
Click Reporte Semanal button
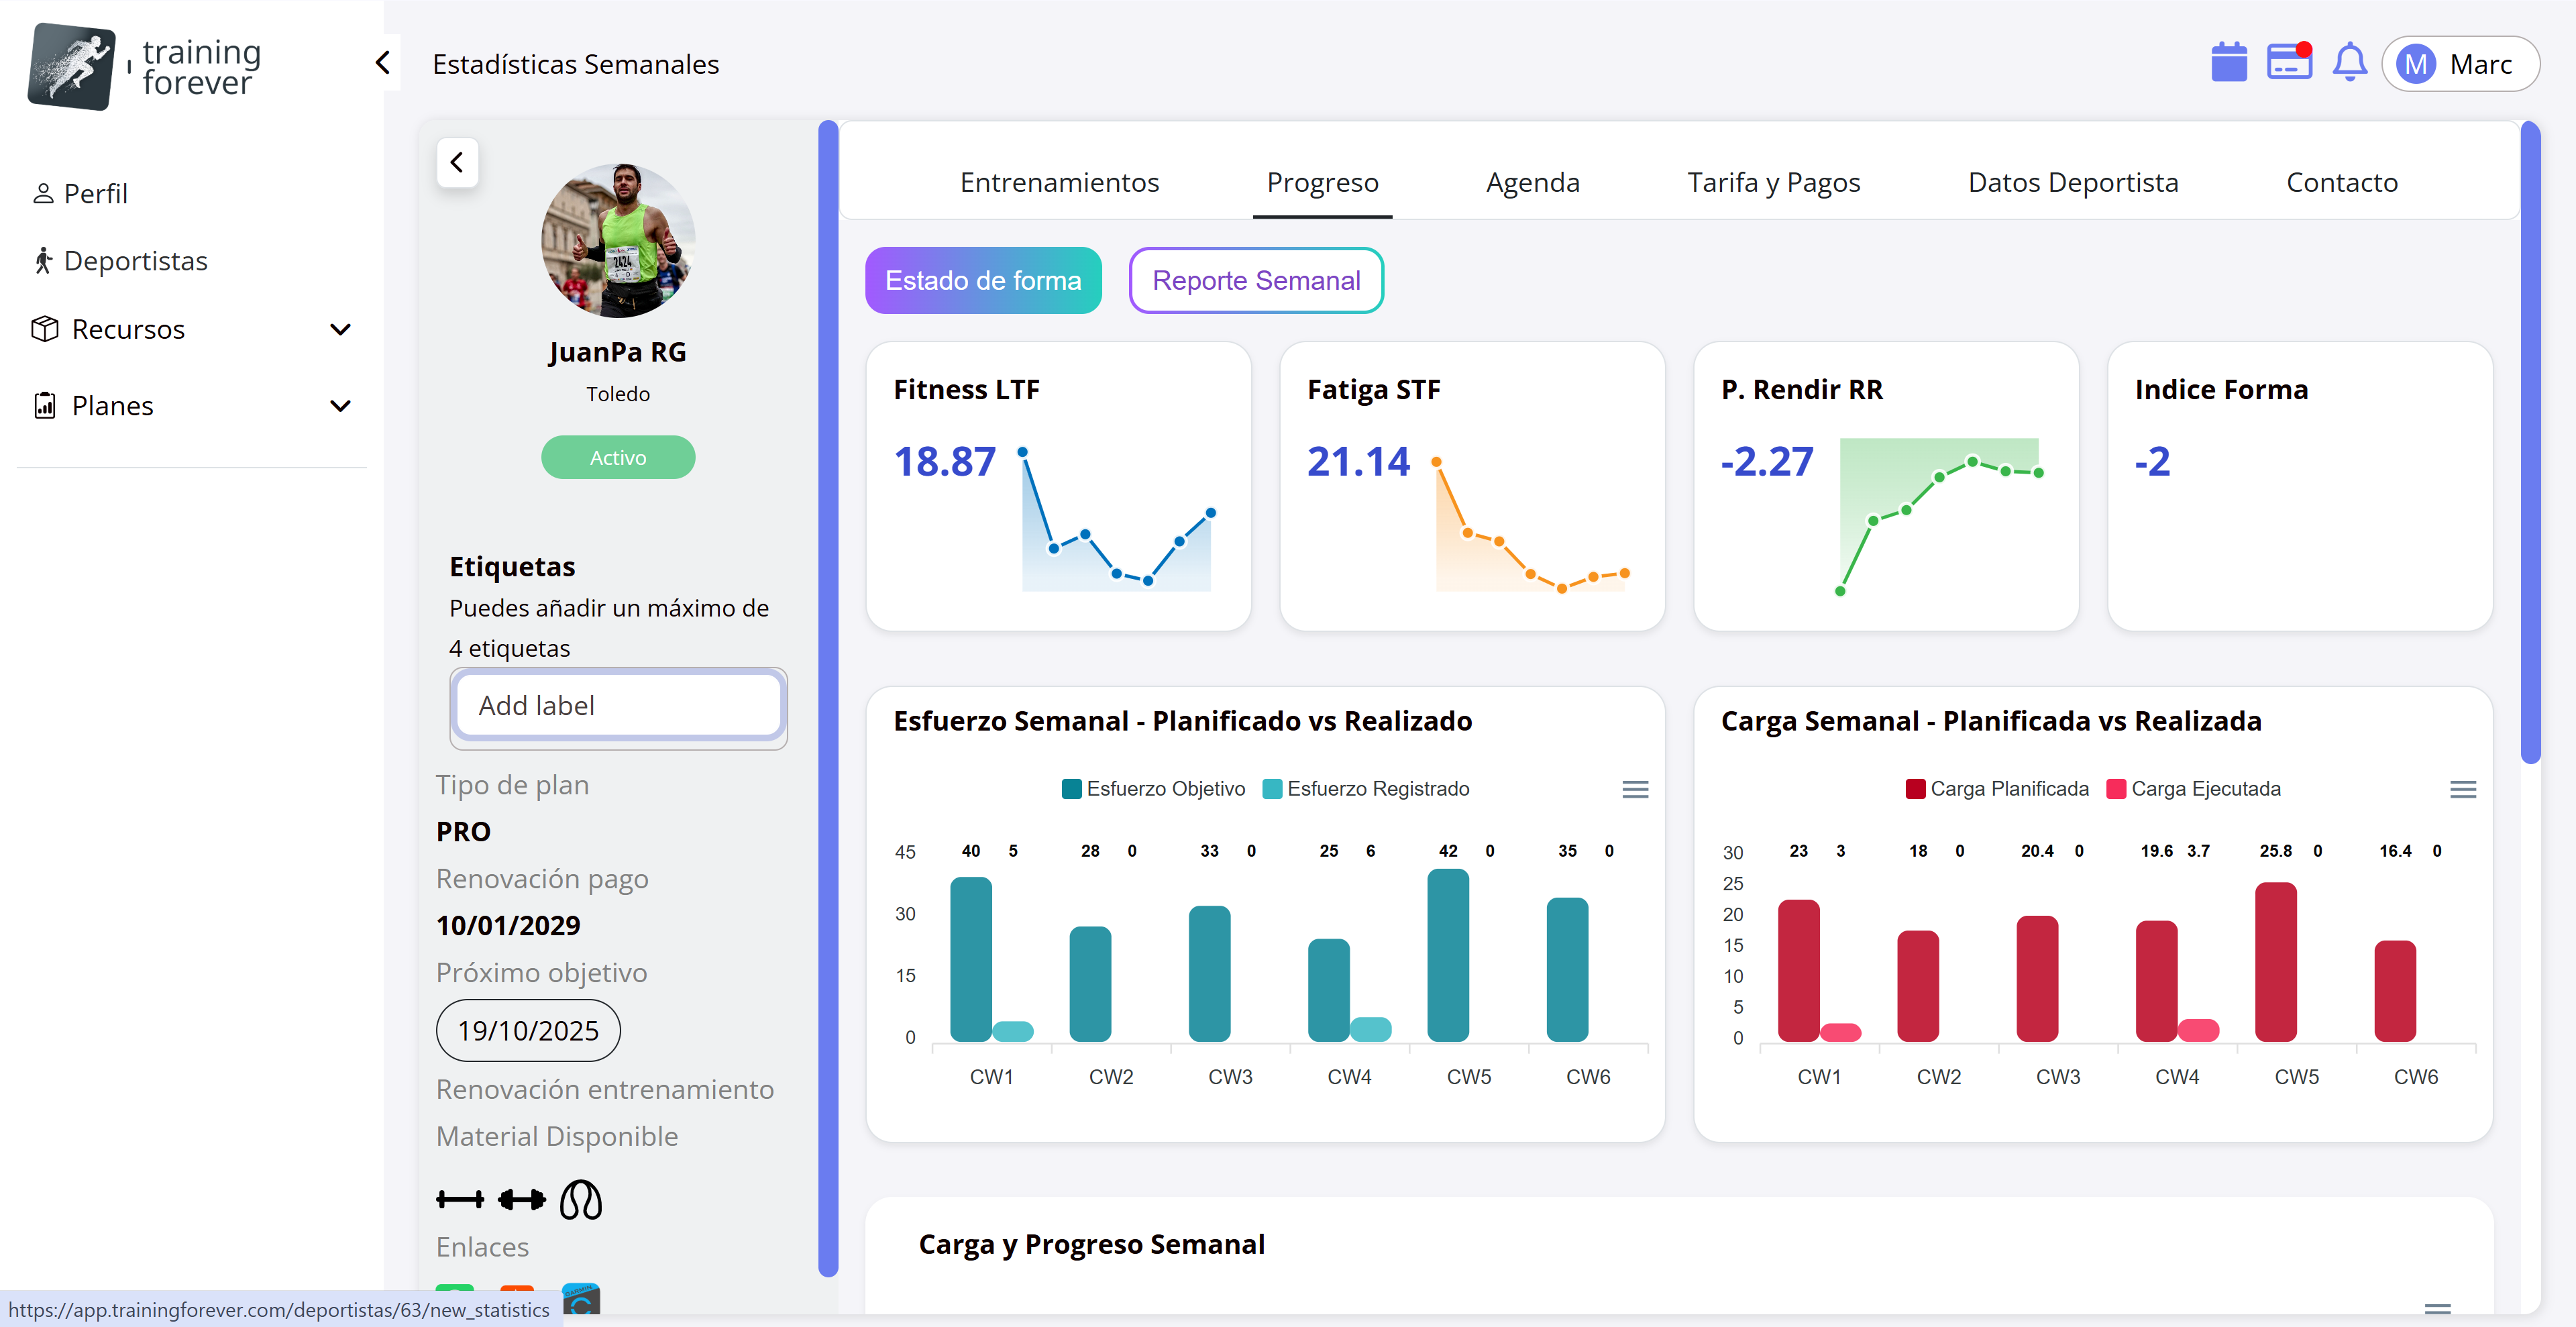1256,281
